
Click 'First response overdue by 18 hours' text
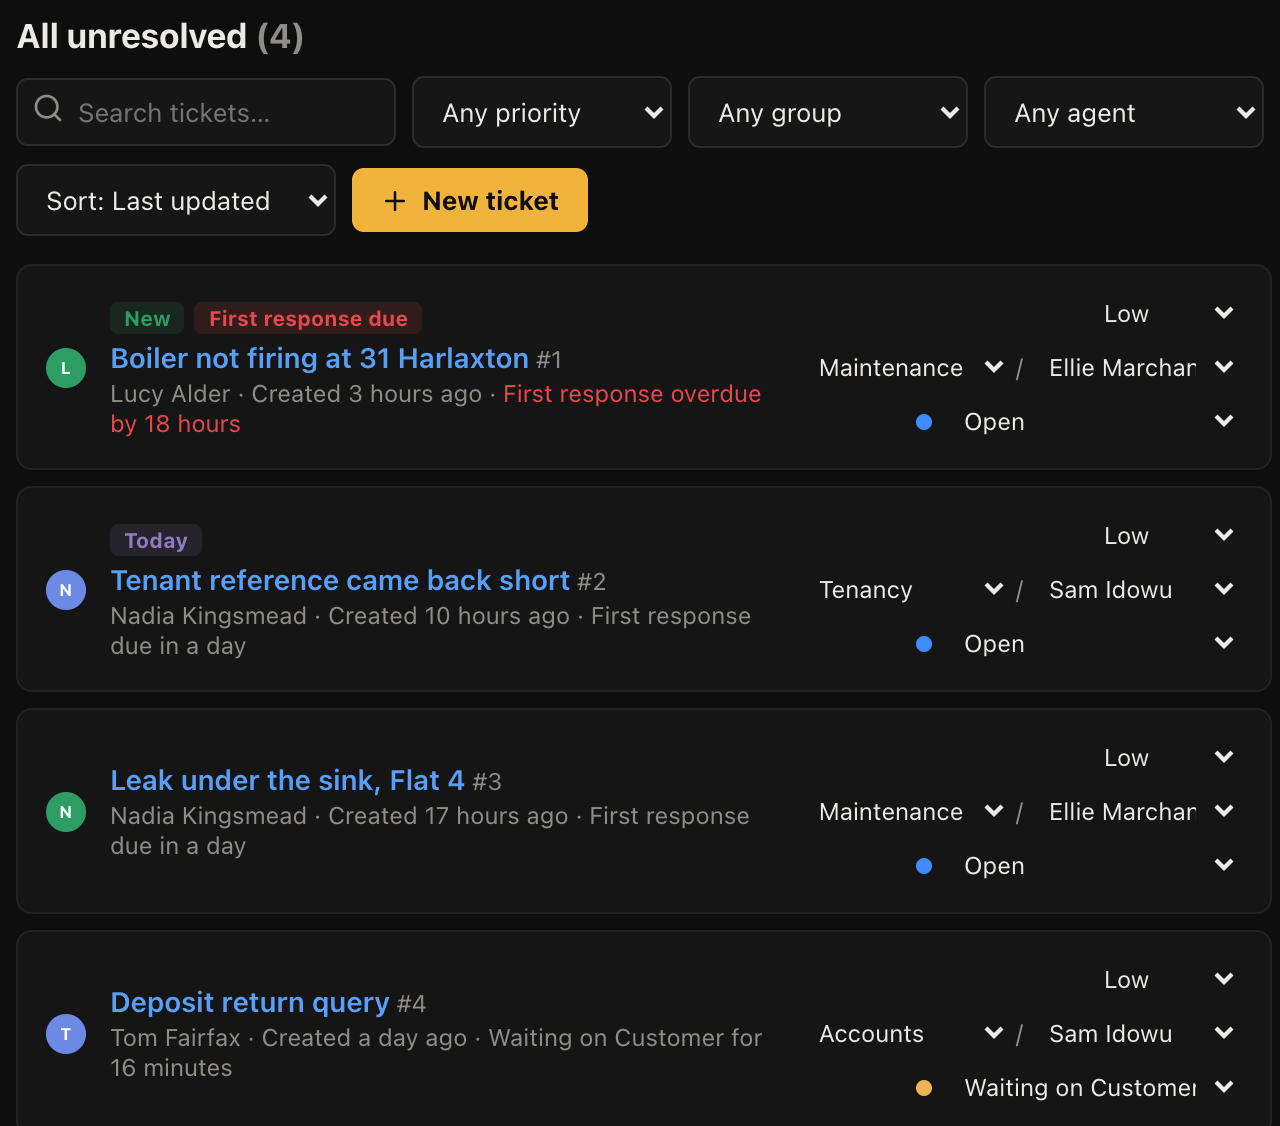(436, 409)
